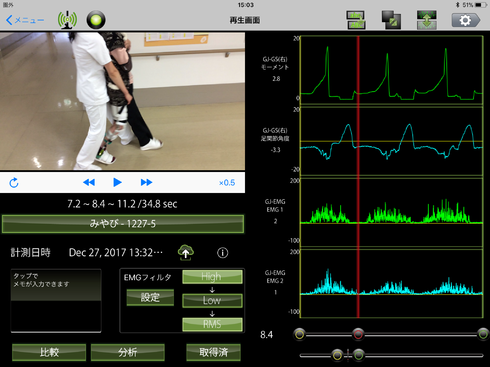Image resolution: width=490 pixels, height=367 pixels.
Task: Tap the memo input box
Action: 56,301
